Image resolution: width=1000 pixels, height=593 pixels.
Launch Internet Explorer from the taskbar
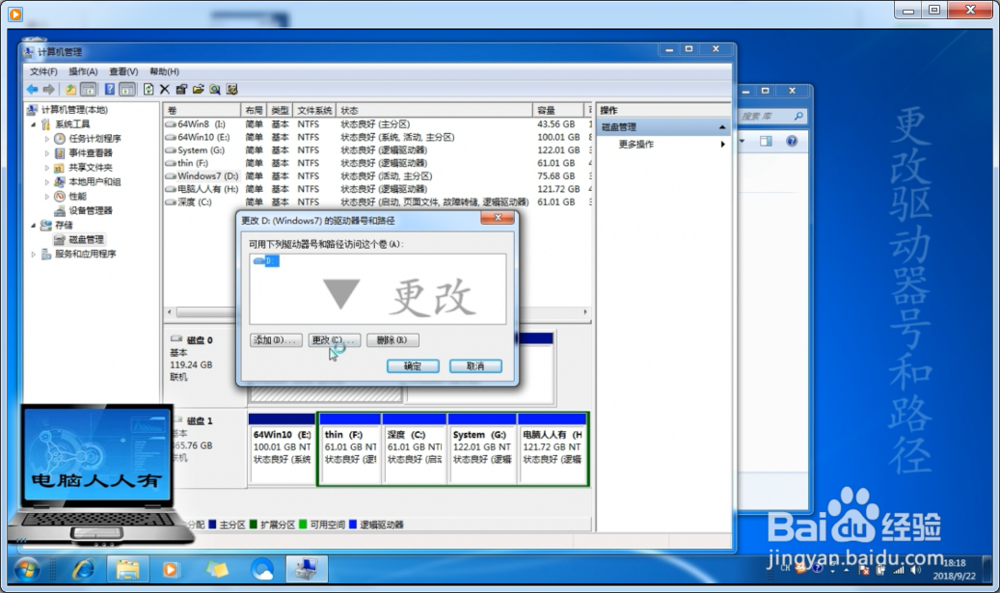[x=83, y=569]
